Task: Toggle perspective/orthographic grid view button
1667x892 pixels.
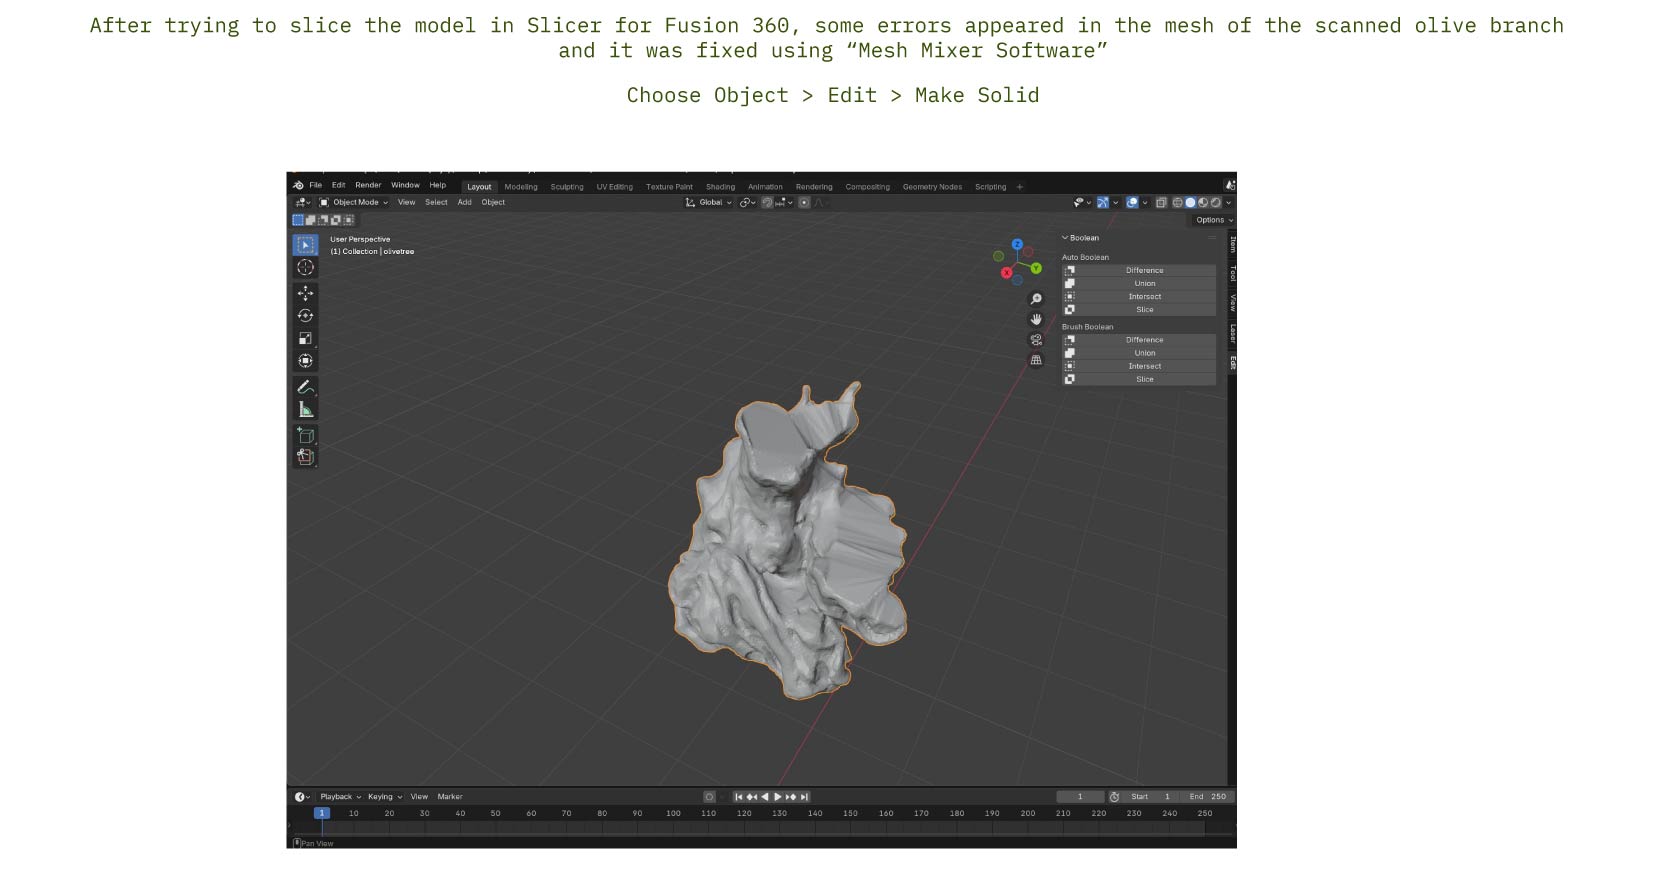Action: tap(1036, 360)
